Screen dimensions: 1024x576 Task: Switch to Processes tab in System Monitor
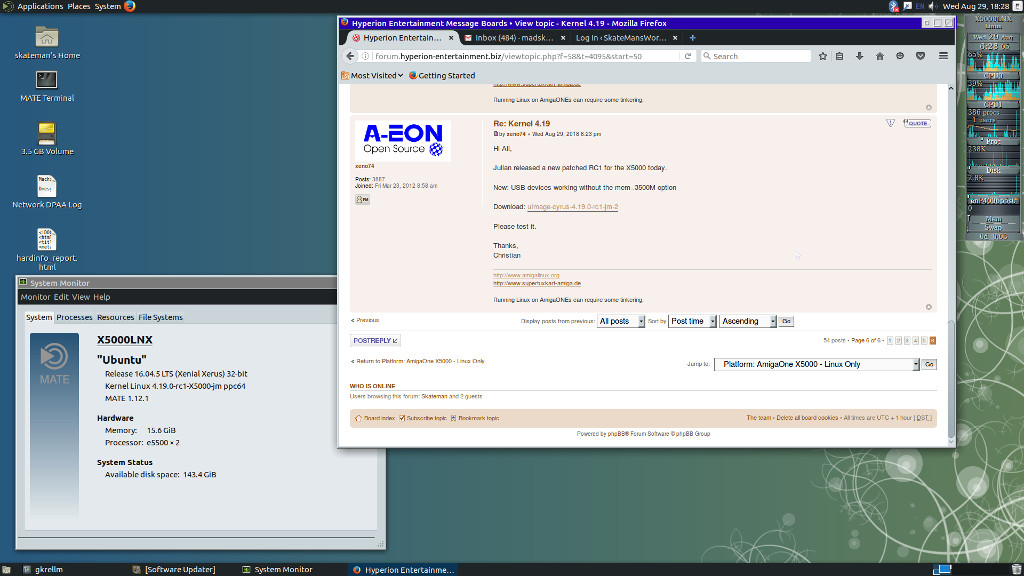click(x=74, y=317)
